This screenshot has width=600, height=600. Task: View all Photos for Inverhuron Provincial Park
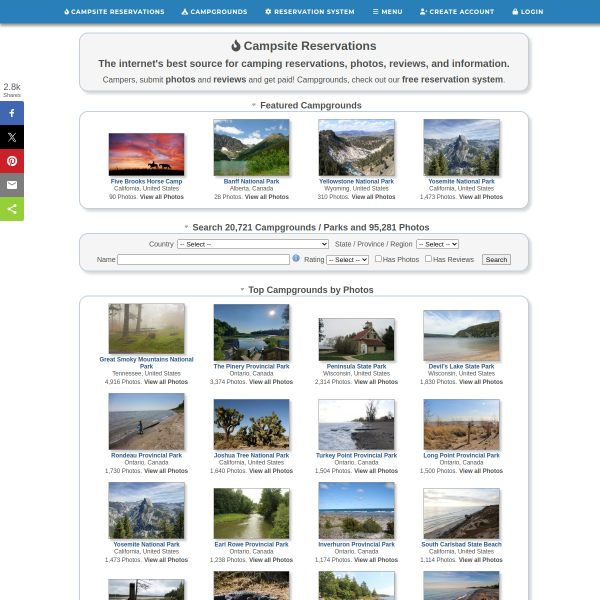coord(376,560)
